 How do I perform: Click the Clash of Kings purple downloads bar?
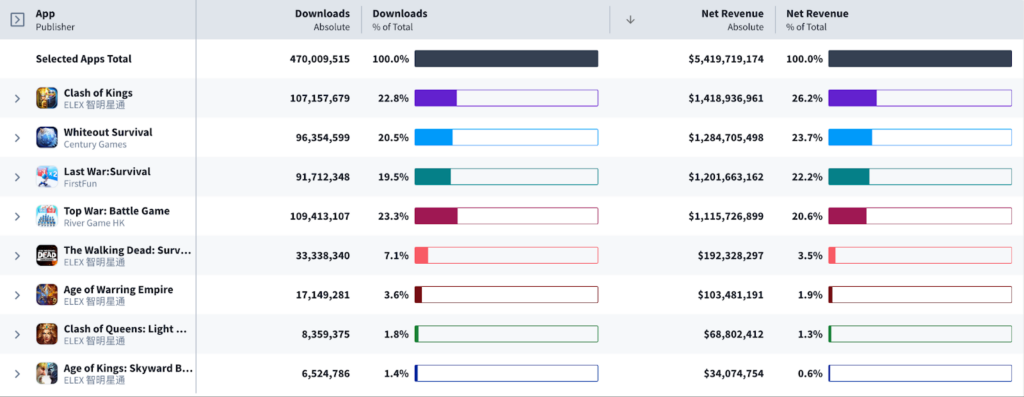tap(436, 98)
